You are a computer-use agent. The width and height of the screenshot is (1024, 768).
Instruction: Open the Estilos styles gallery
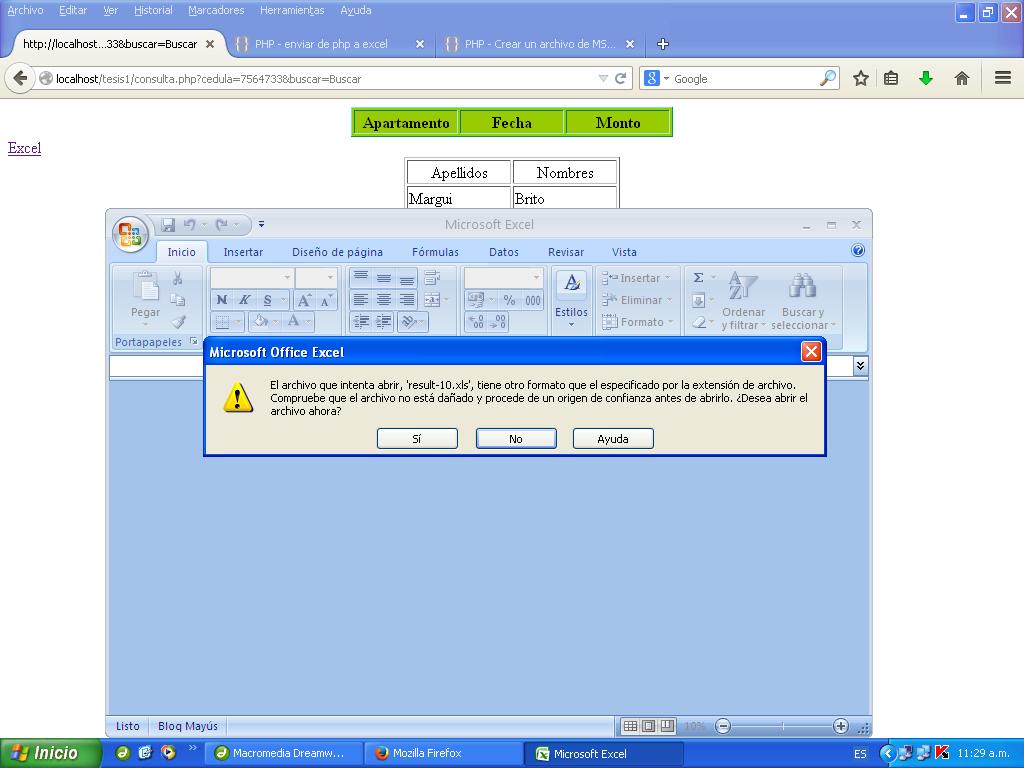(571, 298)
